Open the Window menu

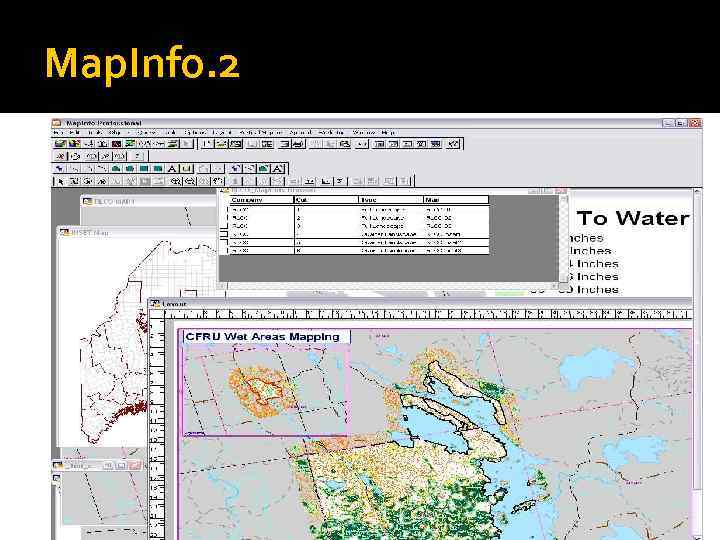point(364,132)
